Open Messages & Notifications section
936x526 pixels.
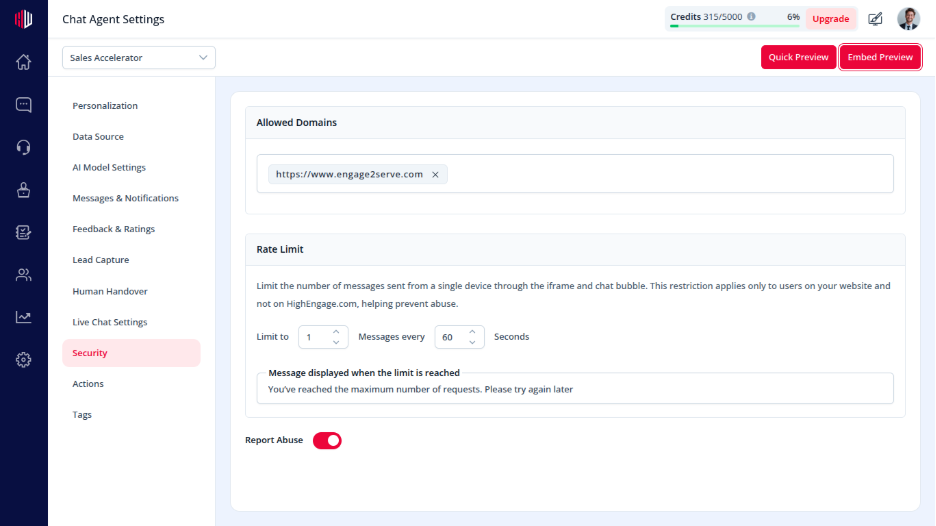(125, 198)
